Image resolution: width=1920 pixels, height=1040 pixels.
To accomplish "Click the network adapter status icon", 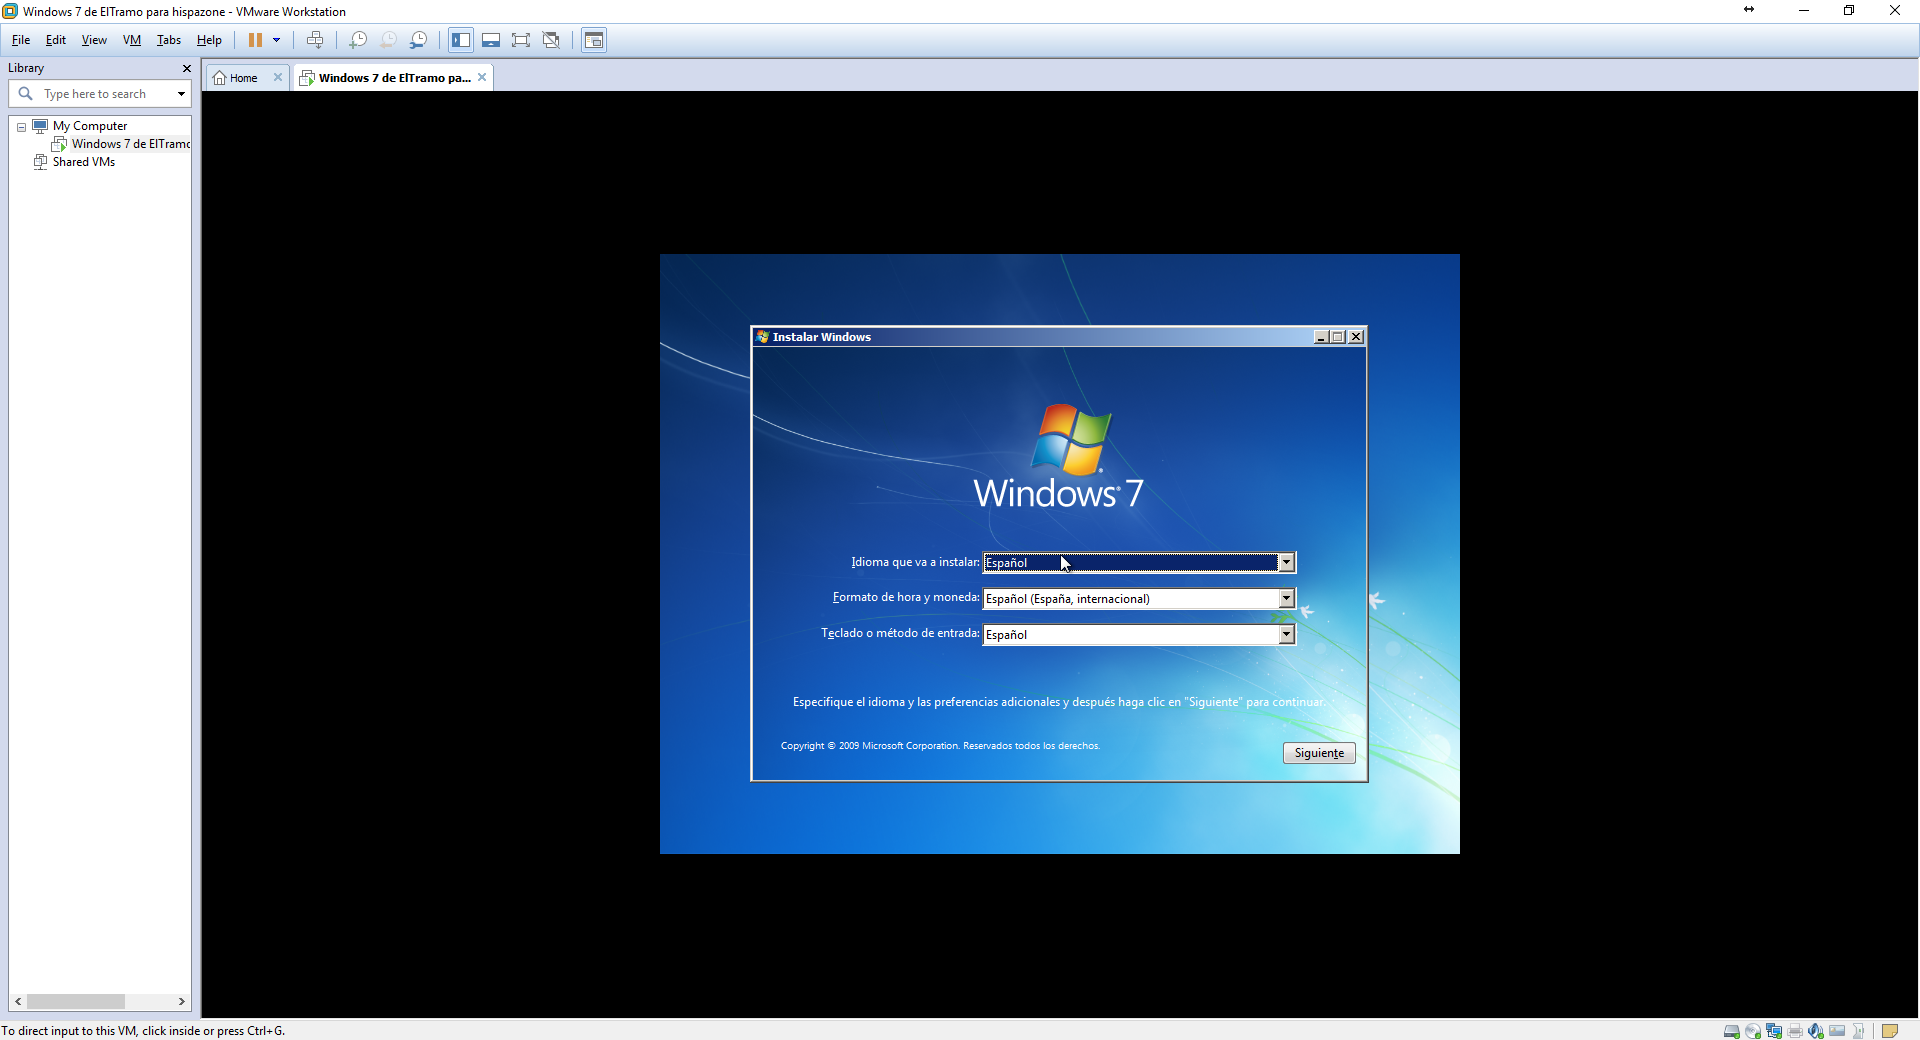I will pos(1773,1031).
